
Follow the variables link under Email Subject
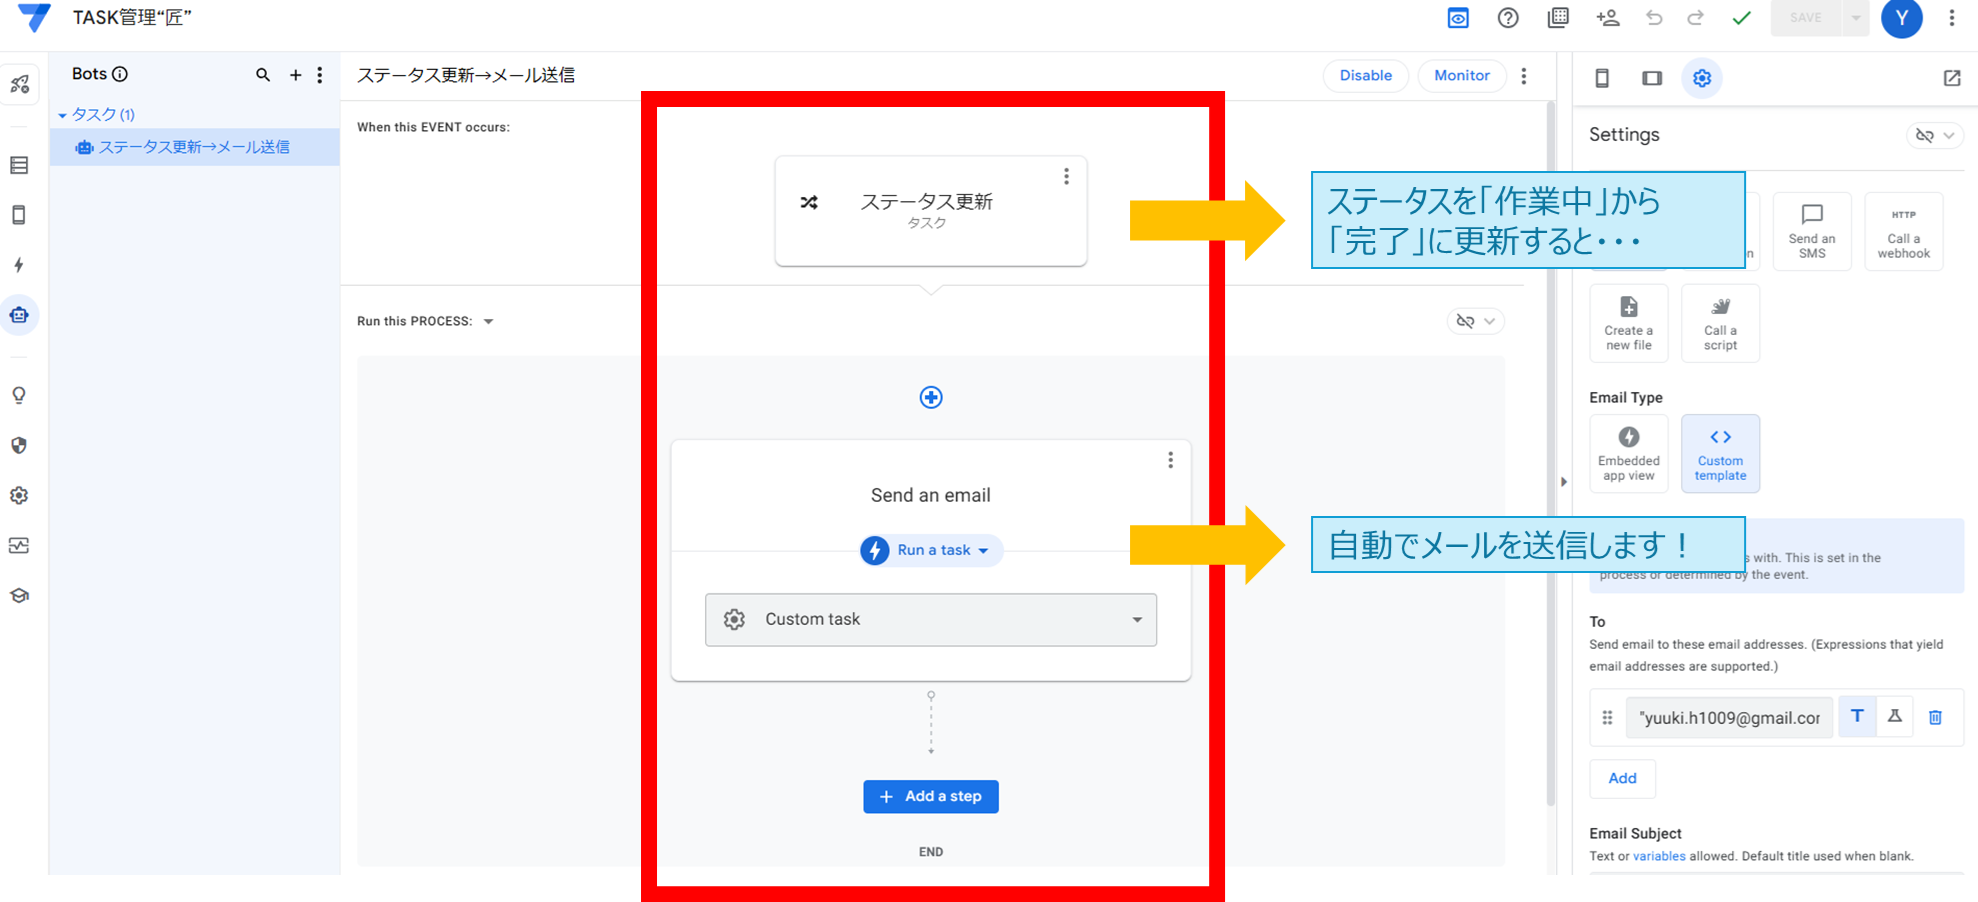1659,856
